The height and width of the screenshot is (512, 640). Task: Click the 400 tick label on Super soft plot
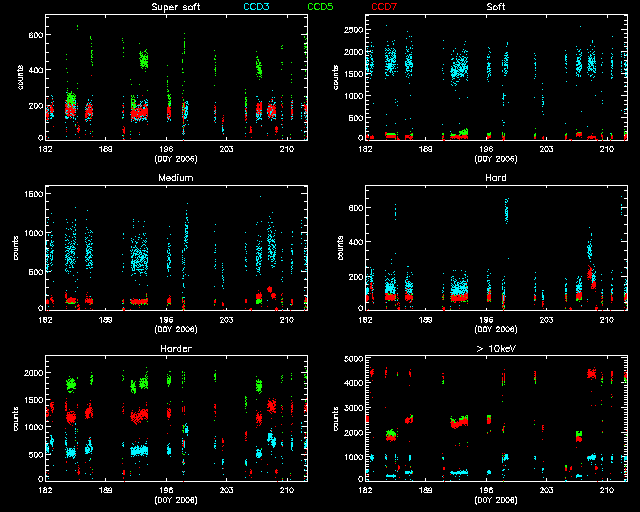pos(36,70)
